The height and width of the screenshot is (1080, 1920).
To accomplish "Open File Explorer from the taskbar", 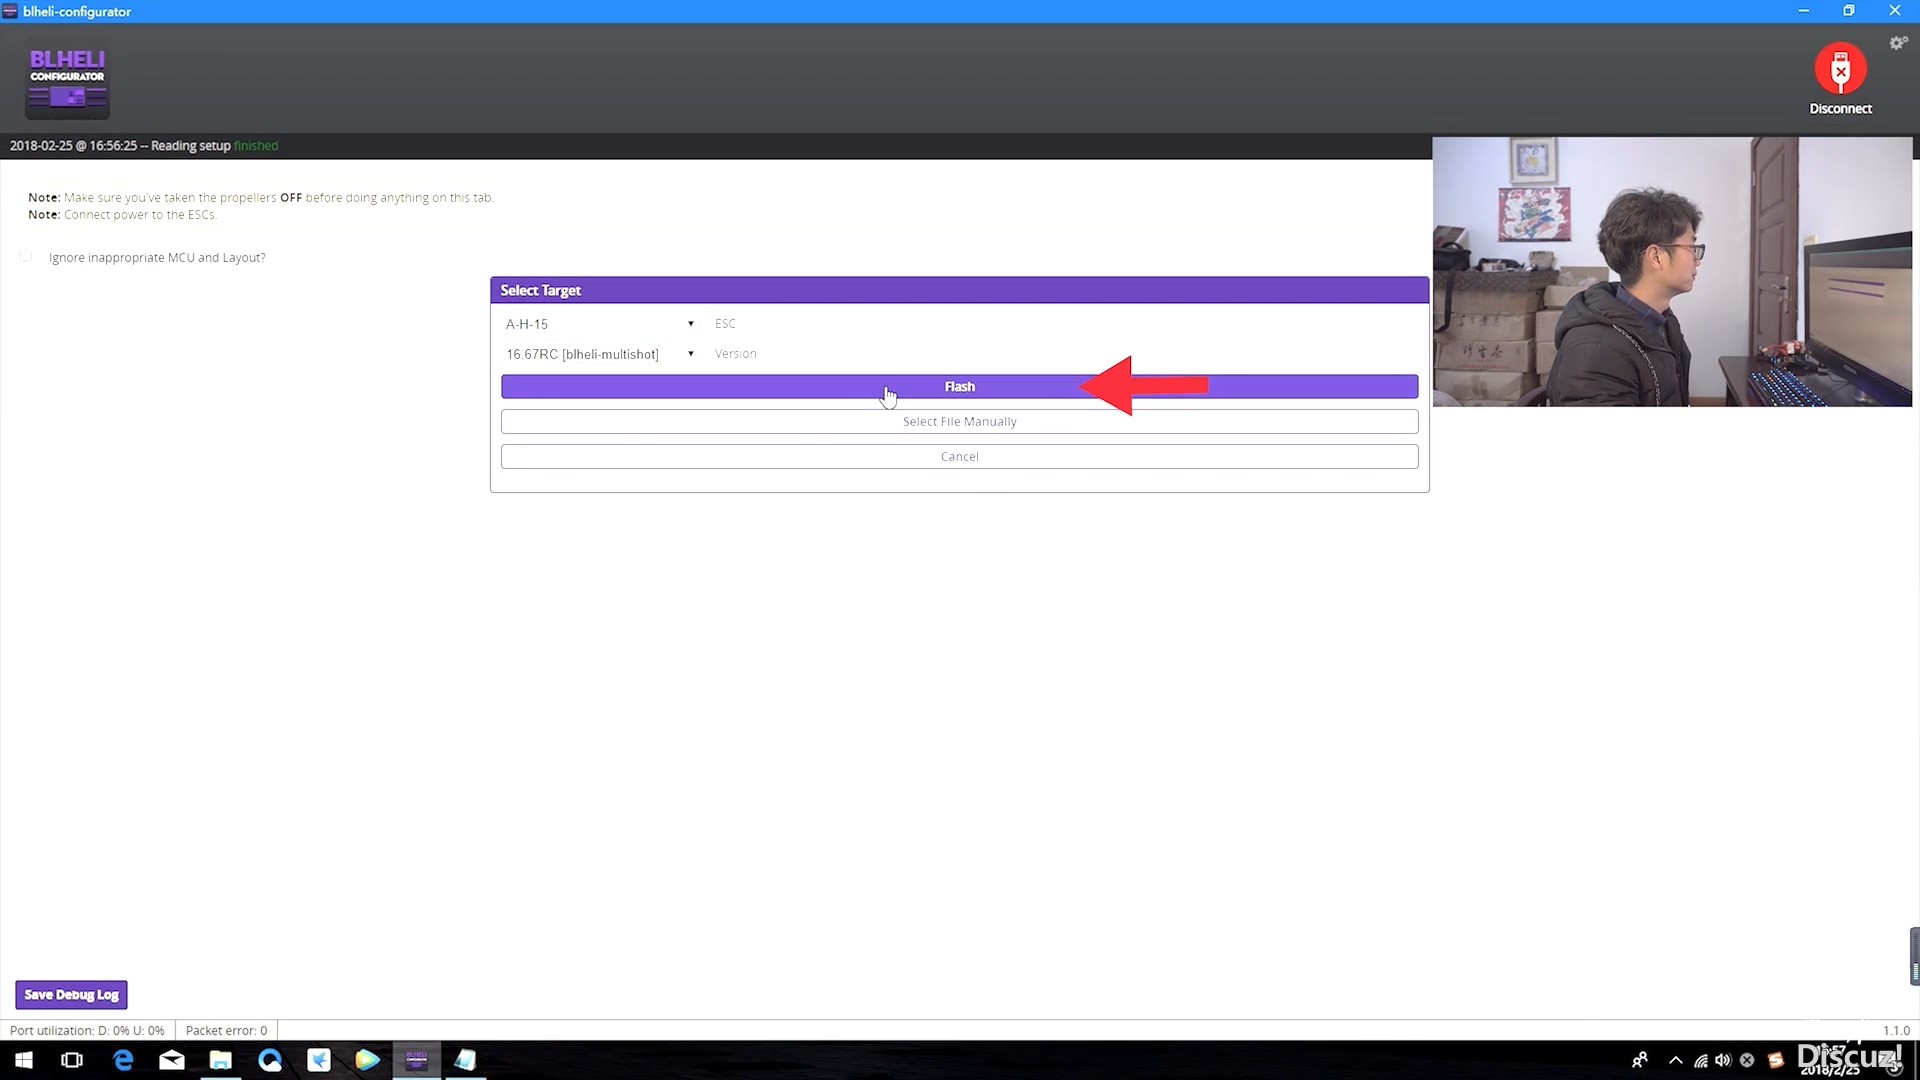I will click(x=221, y=1060).
